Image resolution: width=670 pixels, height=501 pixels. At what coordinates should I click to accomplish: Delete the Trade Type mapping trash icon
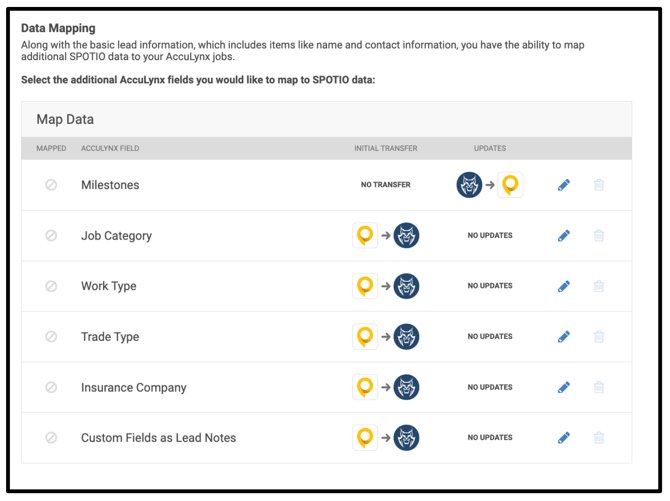tap(599, 337)
